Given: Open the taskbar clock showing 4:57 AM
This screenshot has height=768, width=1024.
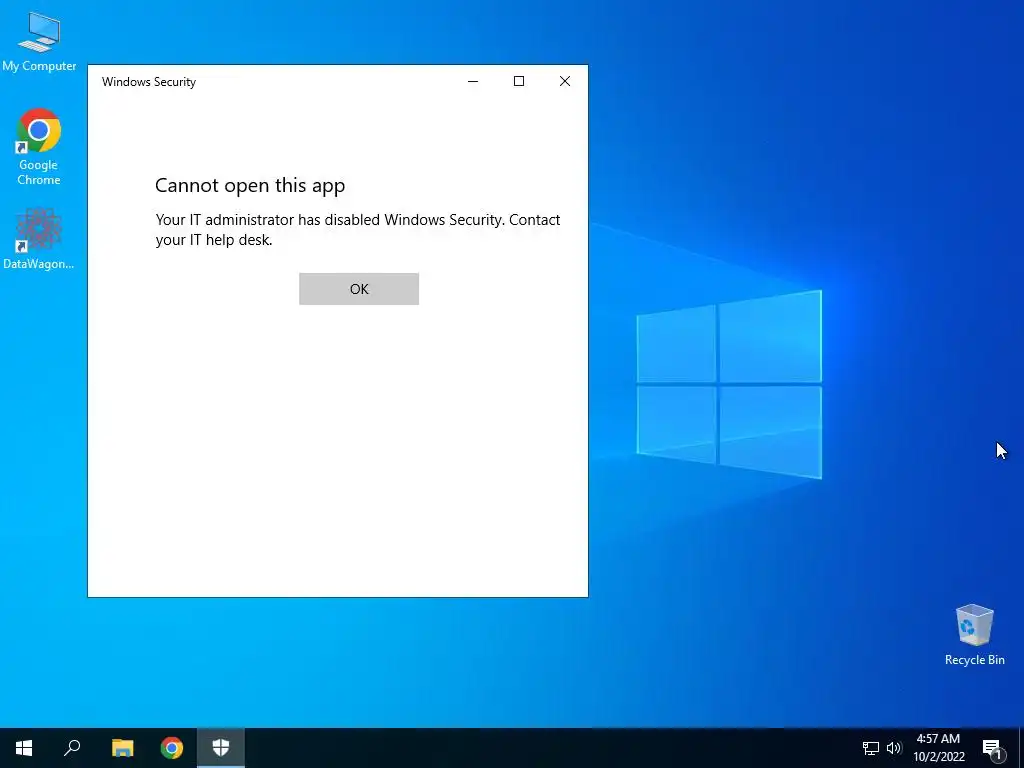Looking at the screenshot, I should [938, 748].
